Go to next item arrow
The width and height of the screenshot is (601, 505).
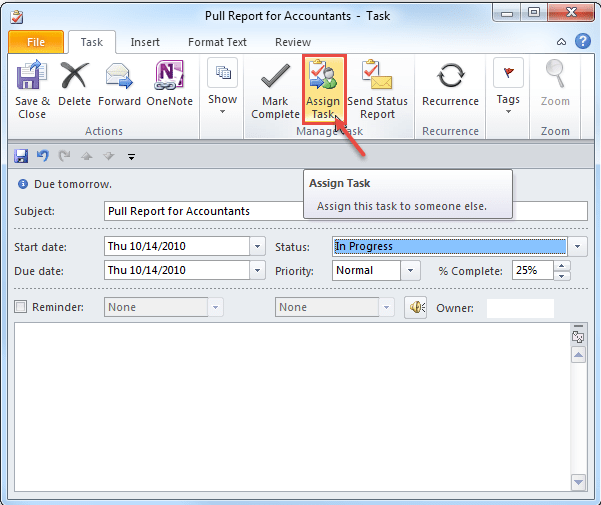(x=109, y=156)
